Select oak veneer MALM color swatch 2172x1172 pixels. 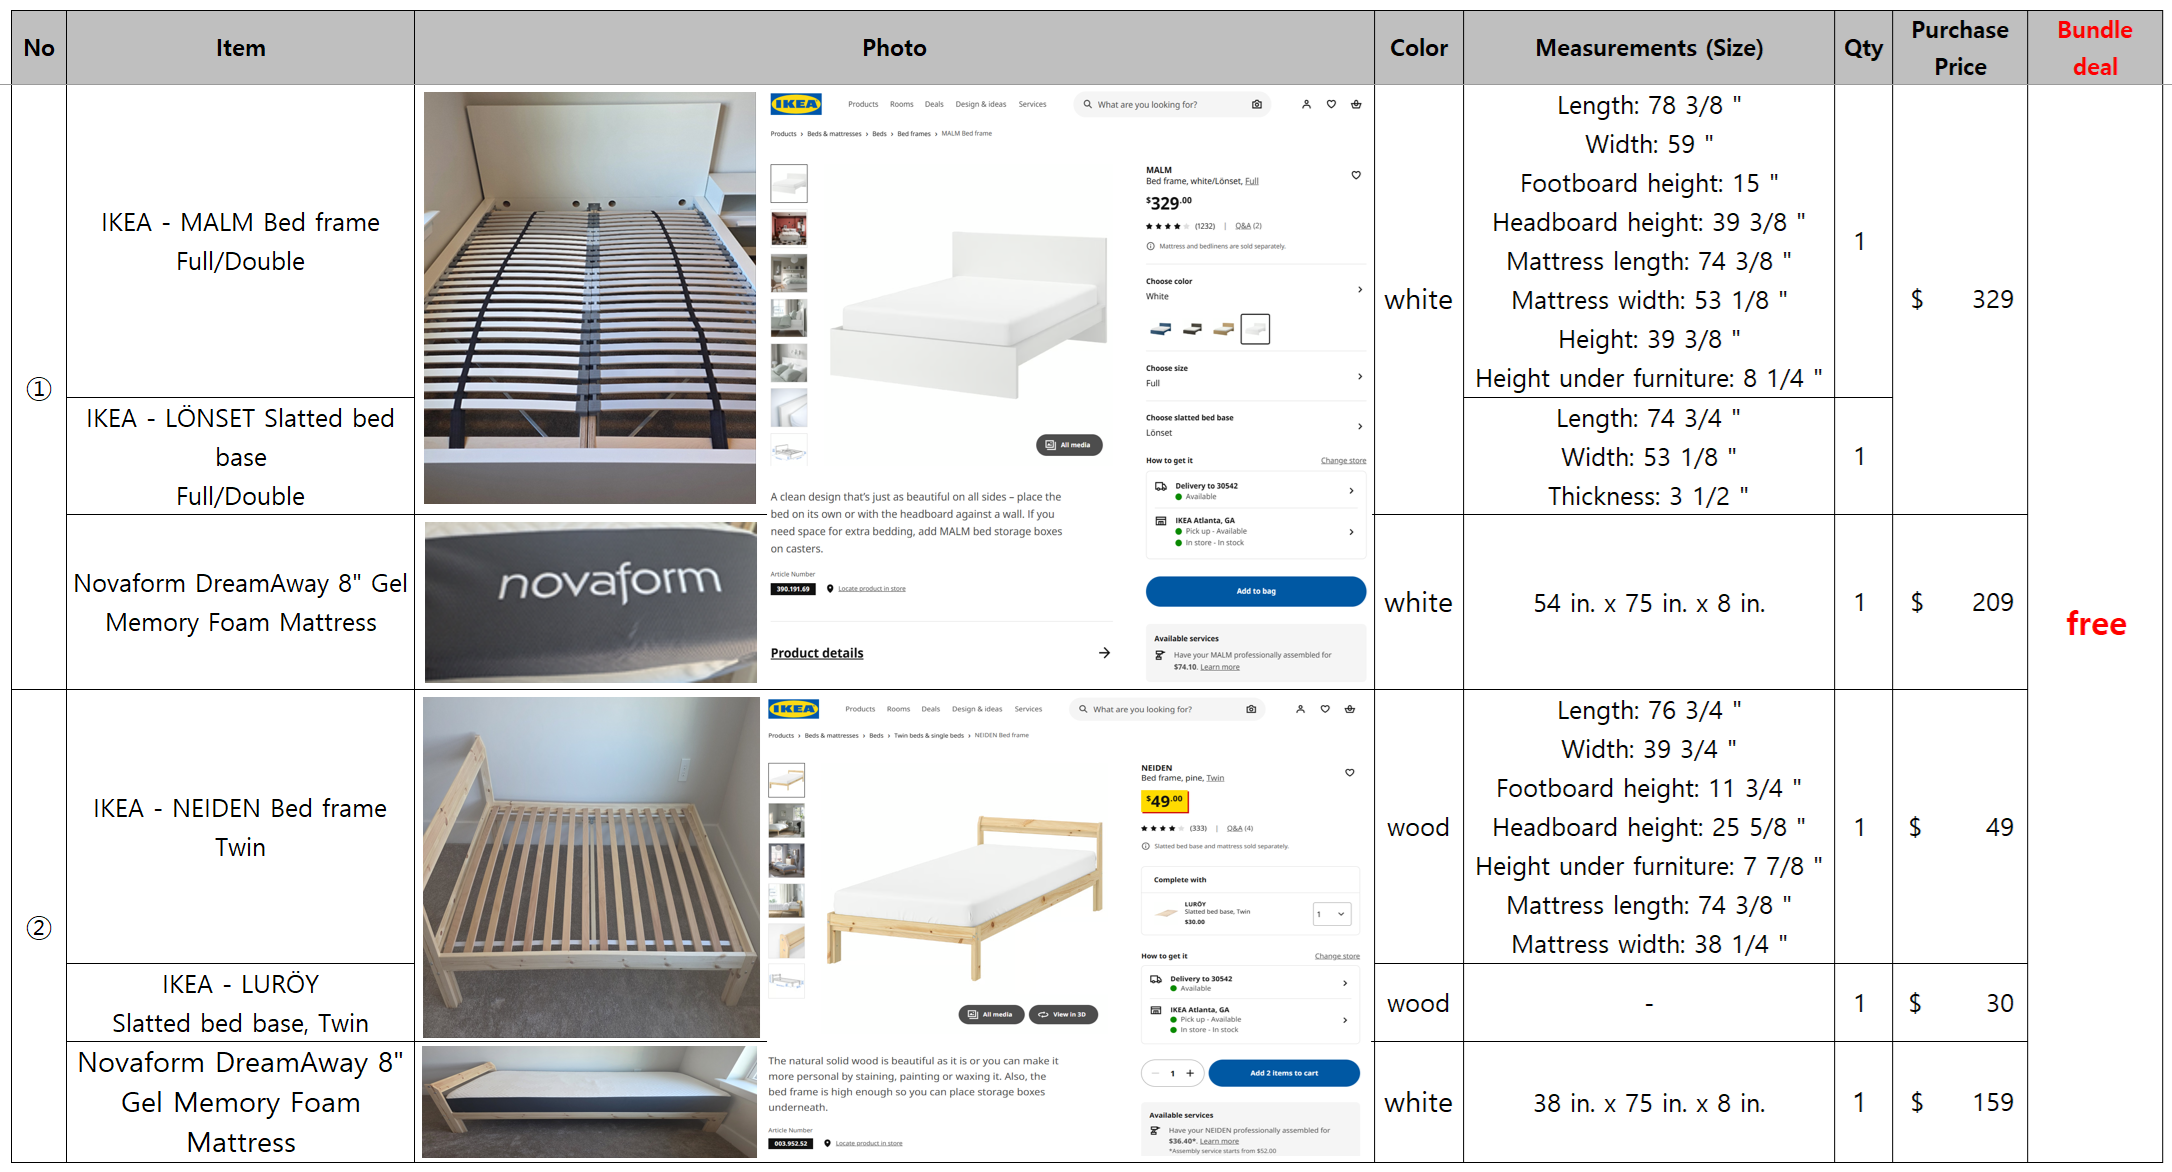(x=1223, y=328)
